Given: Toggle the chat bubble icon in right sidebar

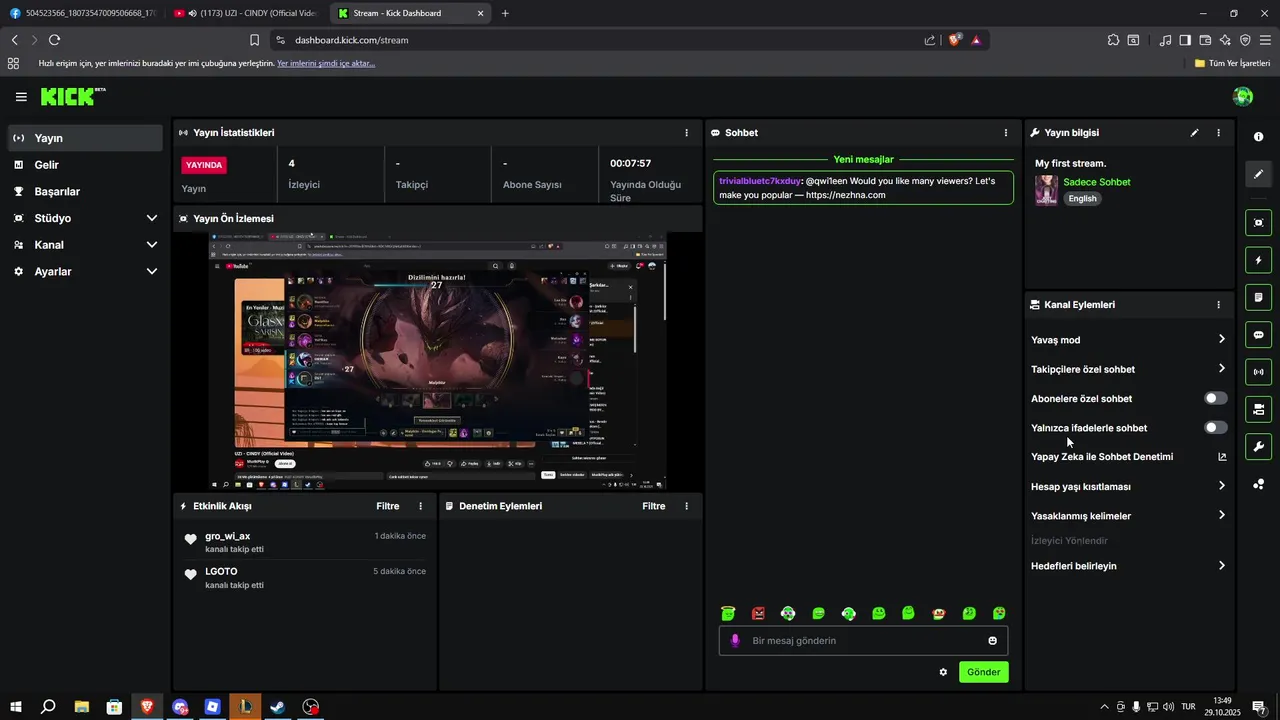Looking at the screenshot, I should click(1258, 334).
